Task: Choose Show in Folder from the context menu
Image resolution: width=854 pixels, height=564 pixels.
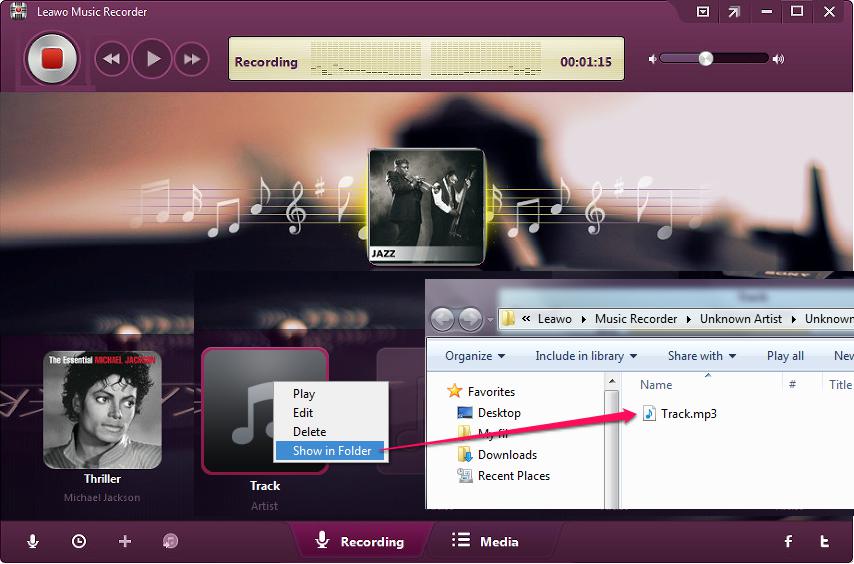Action: tap(332, 451)
